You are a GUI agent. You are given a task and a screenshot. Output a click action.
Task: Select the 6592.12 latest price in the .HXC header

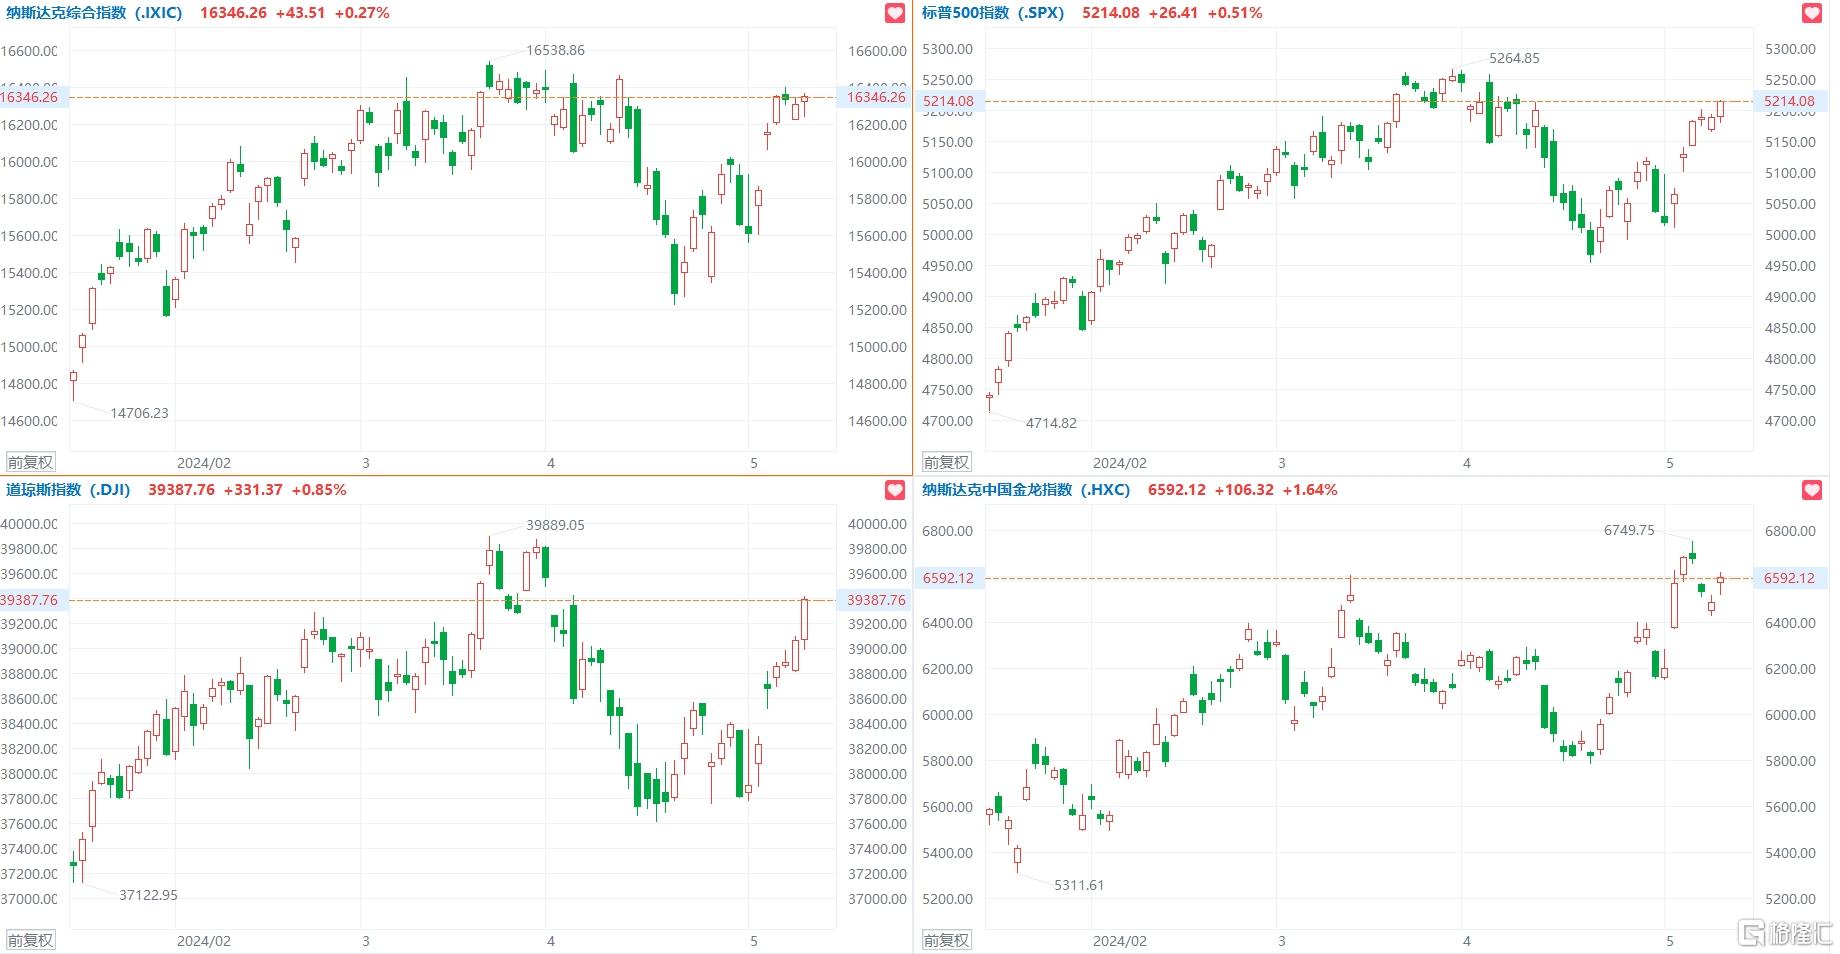[x=1177, y=490]
